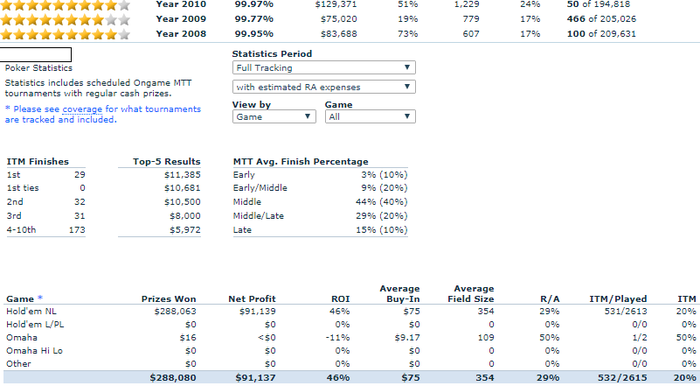
Task: Click the Year 2010 star rating
Action: click(65, 5)
